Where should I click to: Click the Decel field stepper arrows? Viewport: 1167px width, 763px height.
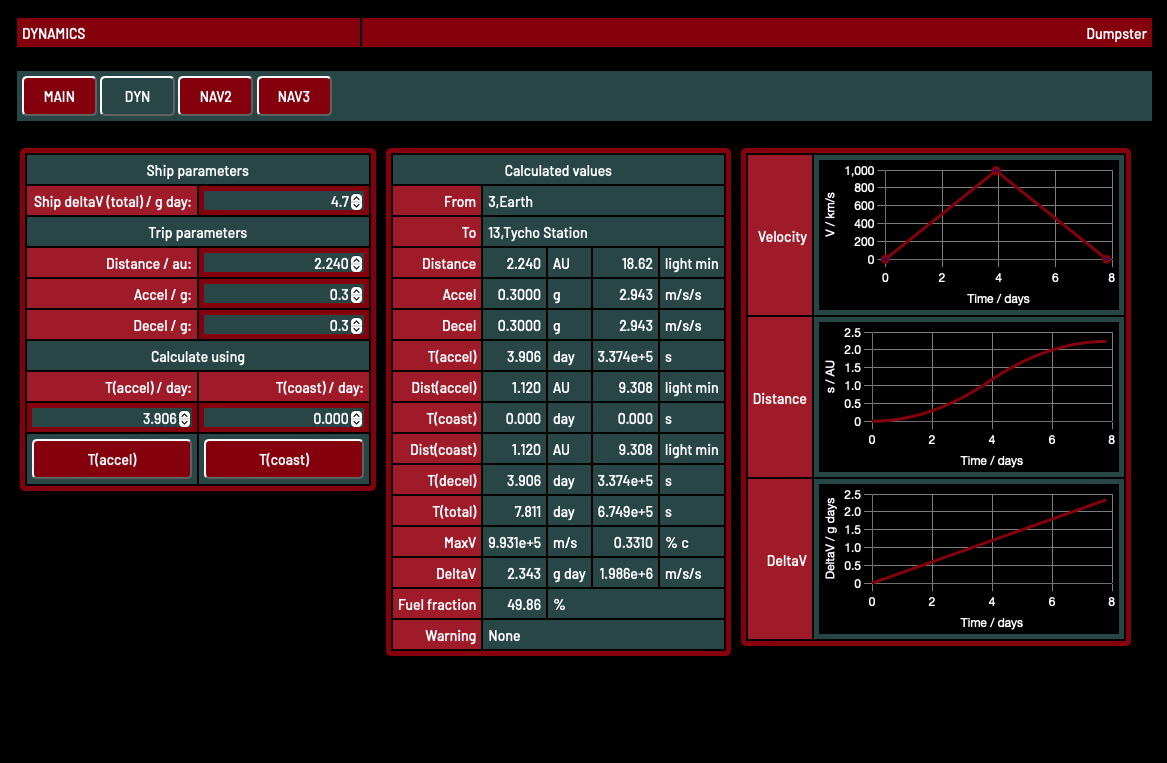point(357,326)
